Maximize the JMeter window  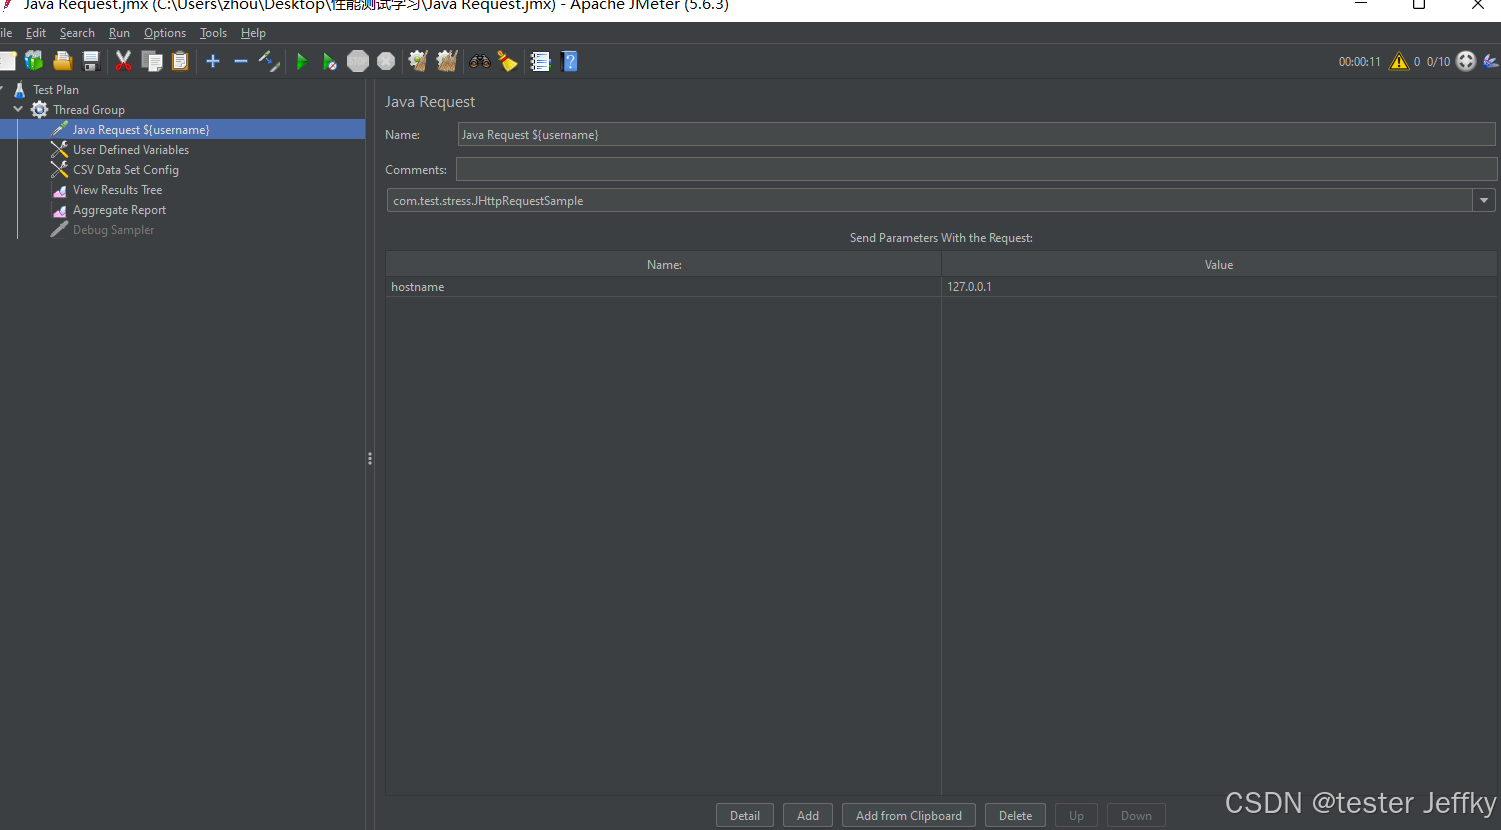[x=1419, y=5]
